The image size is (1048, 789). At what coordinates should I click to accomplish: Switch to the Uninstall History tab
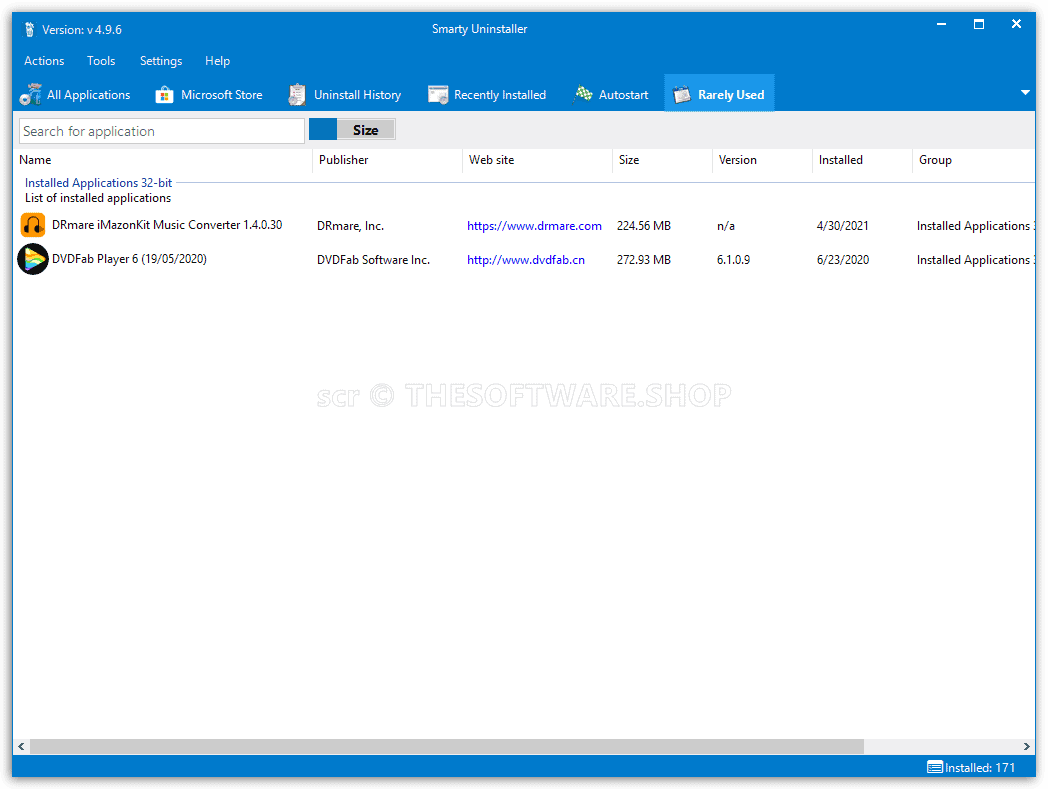tap(345, 95)
